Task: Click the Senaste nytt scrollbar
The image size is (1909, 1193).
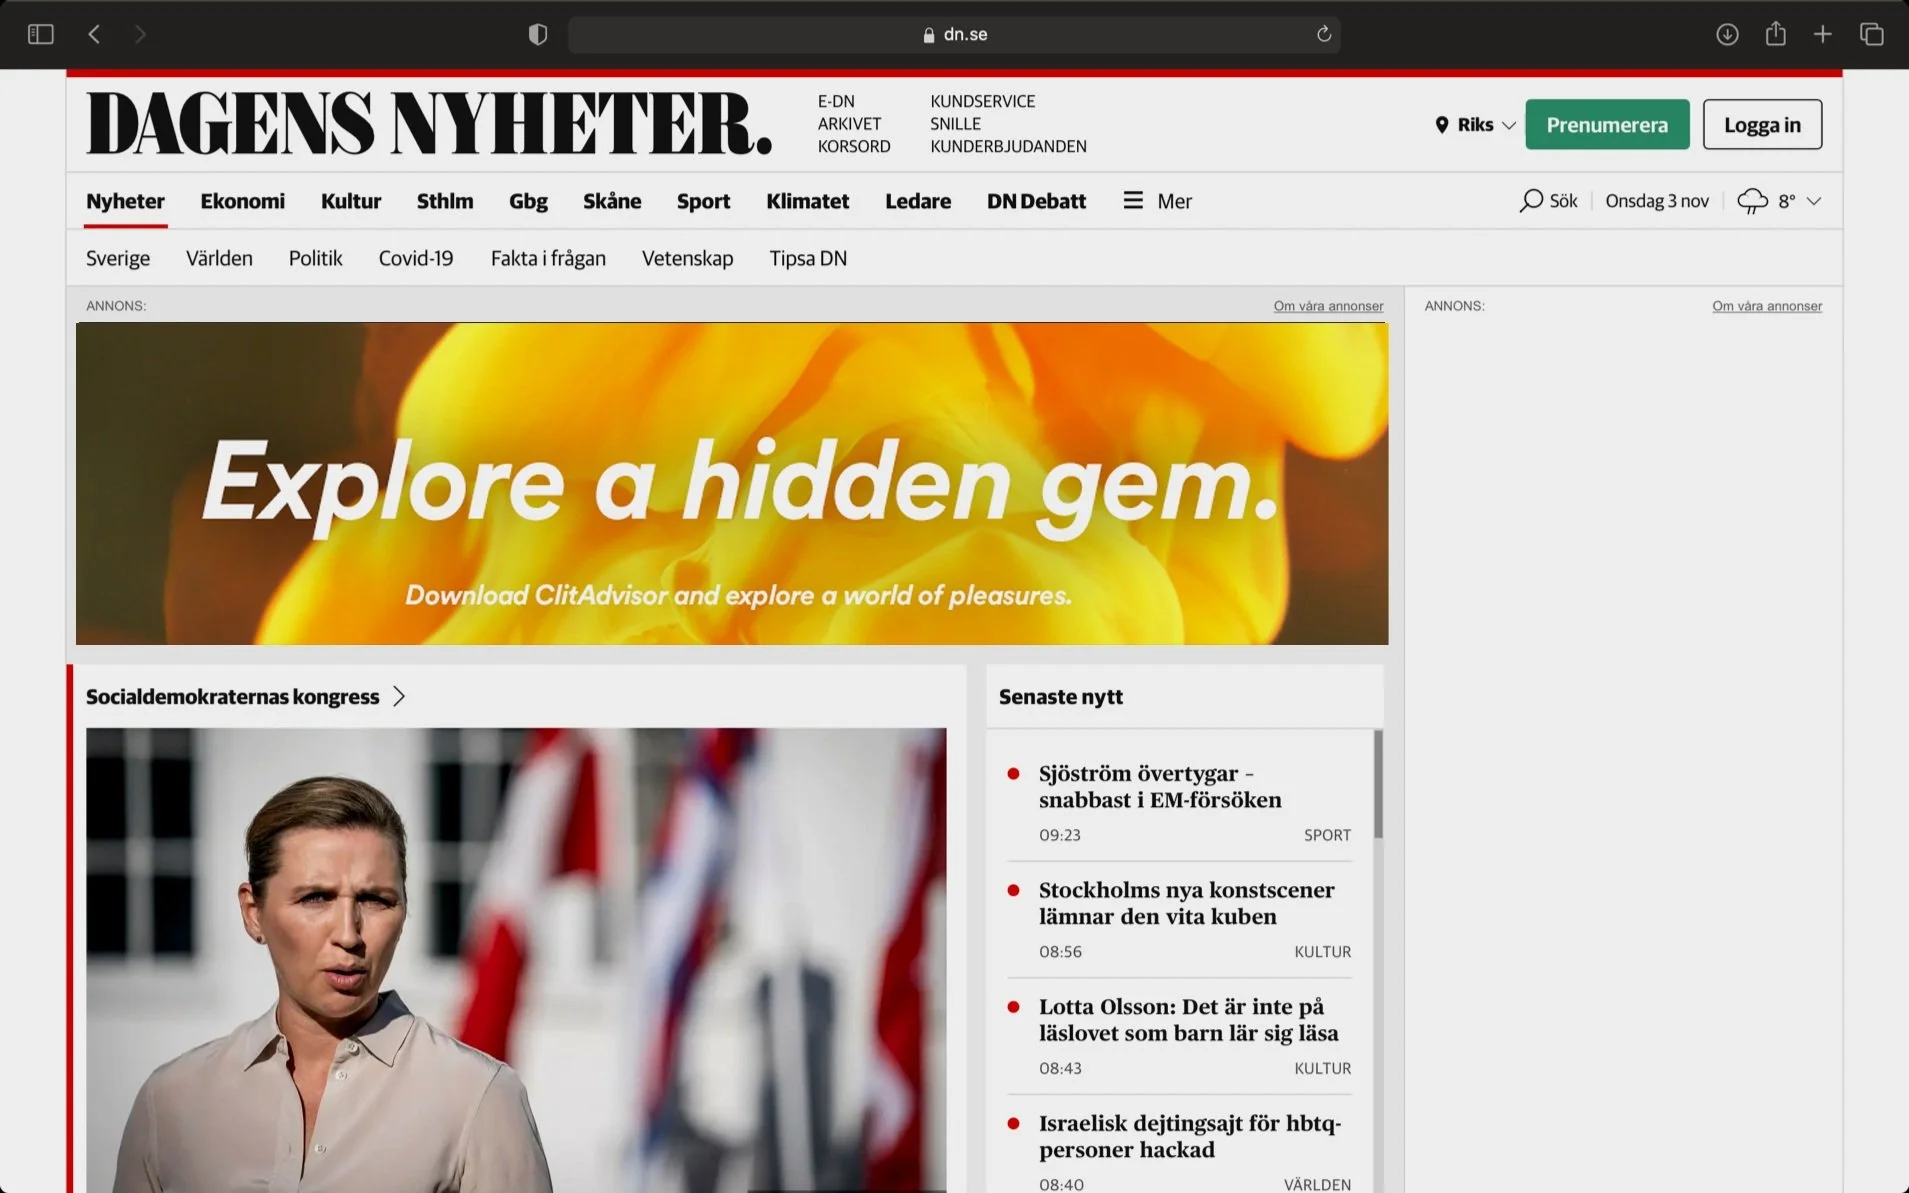Action: tap(1378, 784)
